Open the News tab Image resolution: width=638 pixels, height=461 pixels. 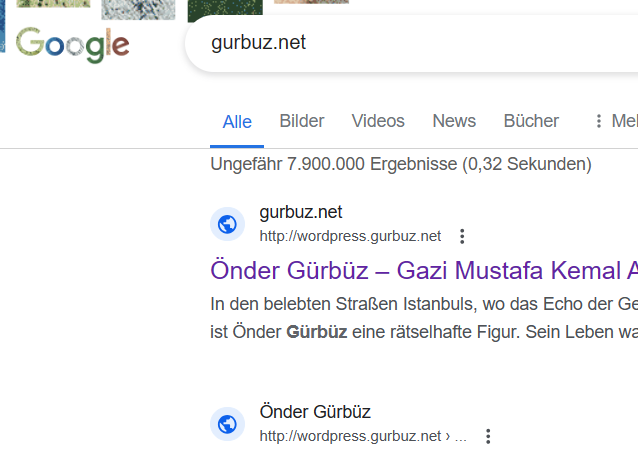(x=454, y=121)
